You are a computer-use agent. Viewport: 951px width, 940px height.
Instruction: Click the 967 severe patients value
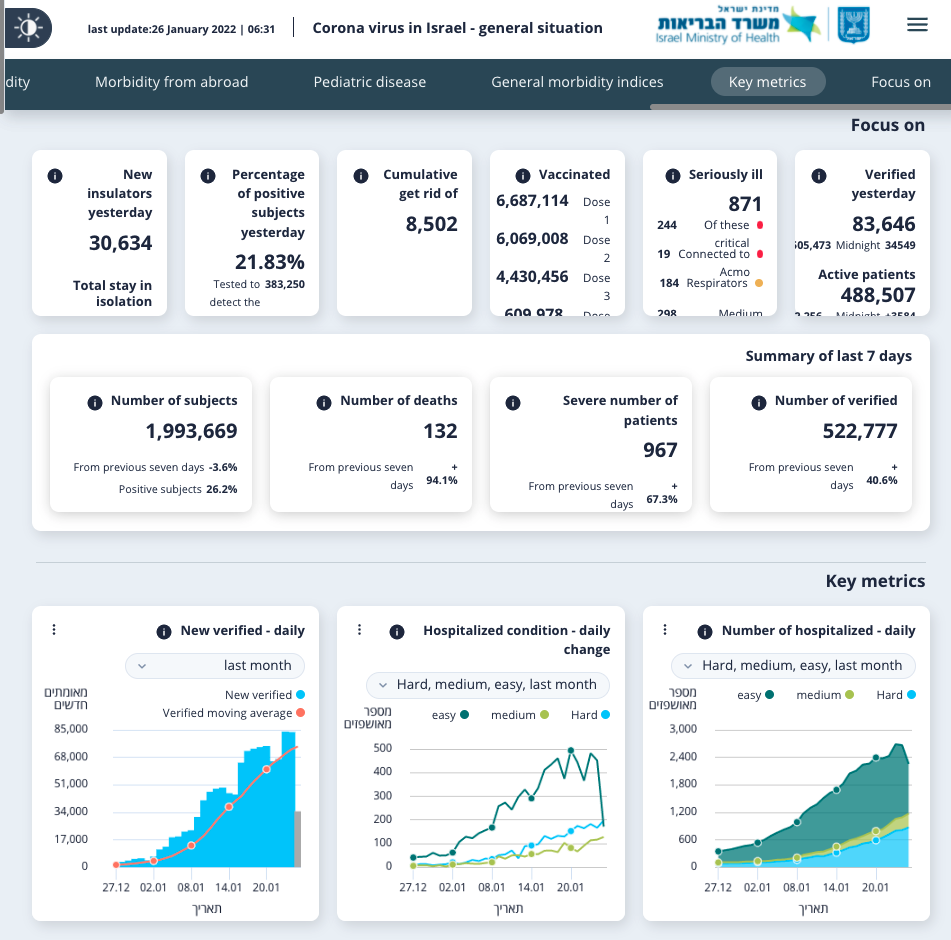pyautogui.click(x=660, y=451)
